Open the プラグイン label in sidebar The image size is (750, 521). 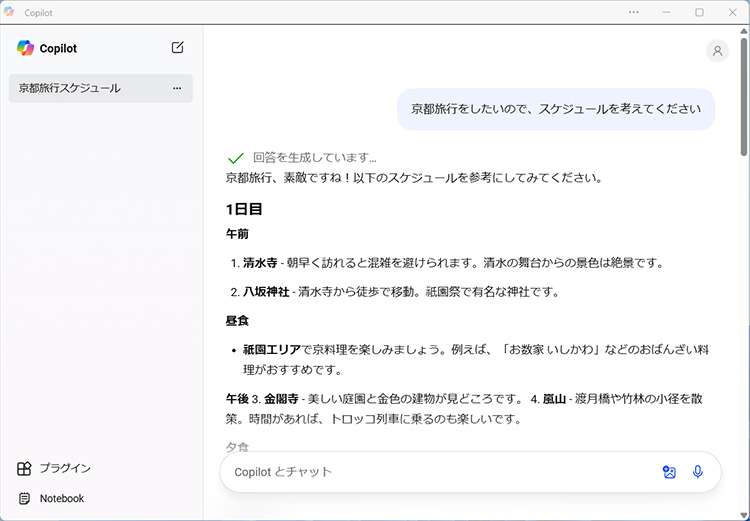click(66, 468)
